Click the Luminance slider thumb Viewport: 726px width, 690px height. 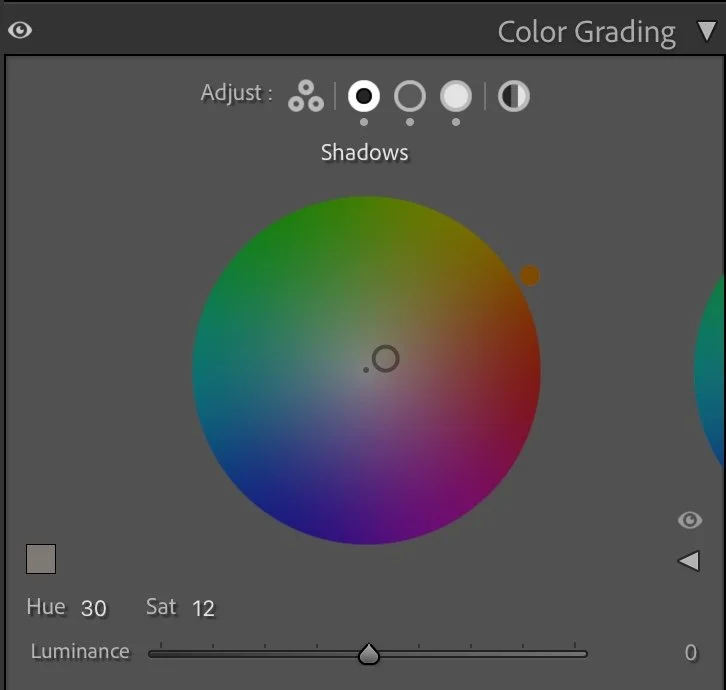pos(369,654)
